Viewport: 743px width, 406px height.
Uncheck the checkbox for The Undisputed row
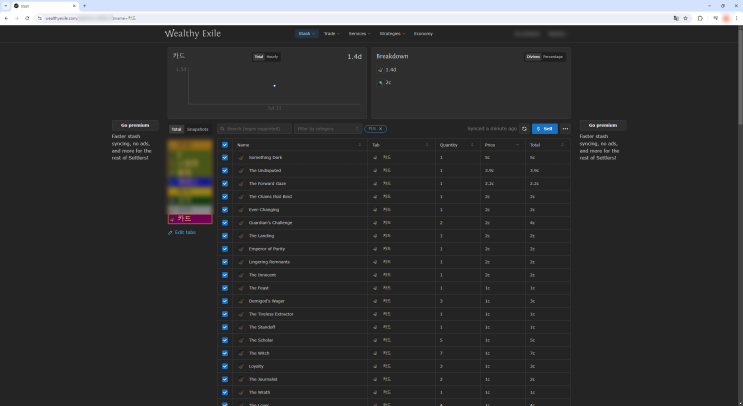coord(225,171)
